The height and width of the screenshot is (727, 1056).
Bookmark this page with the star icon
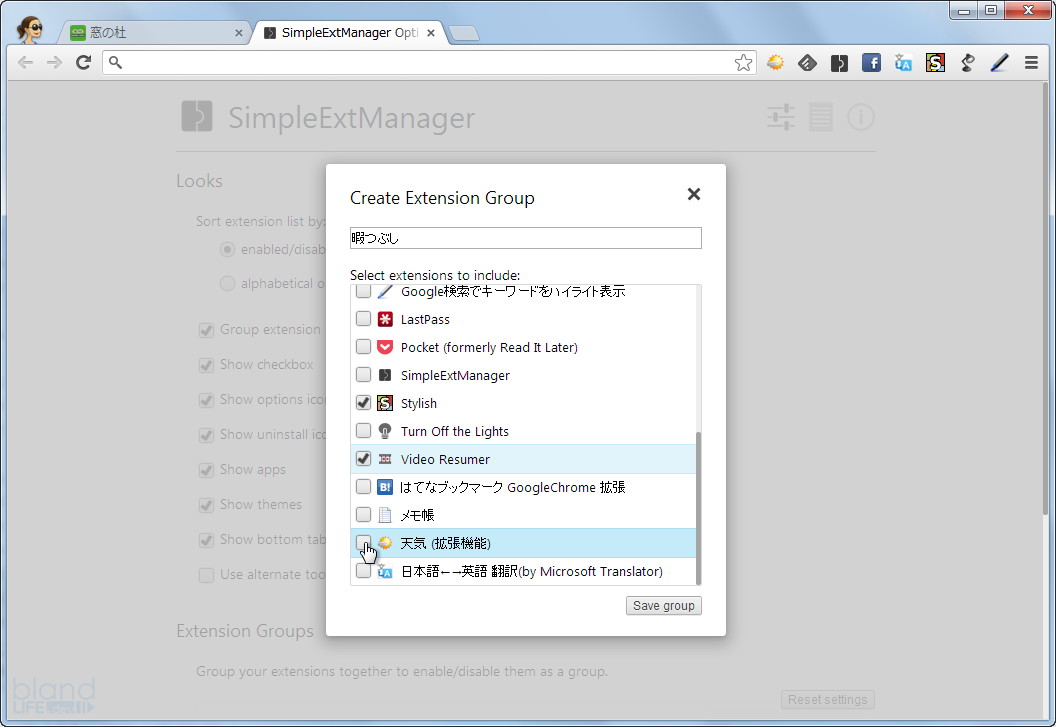744,63
